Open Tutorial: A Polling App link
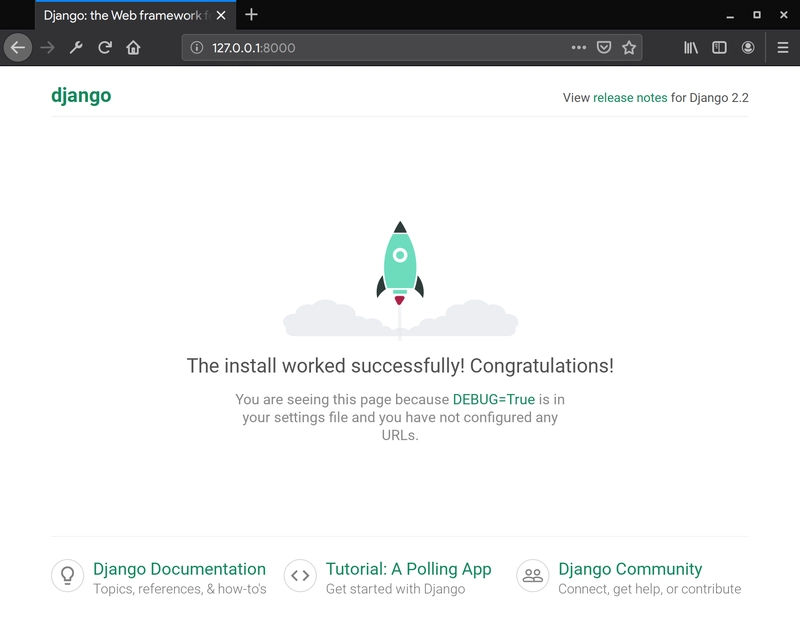The height and width of the screenshot is (619, 800). coord(408,568)
